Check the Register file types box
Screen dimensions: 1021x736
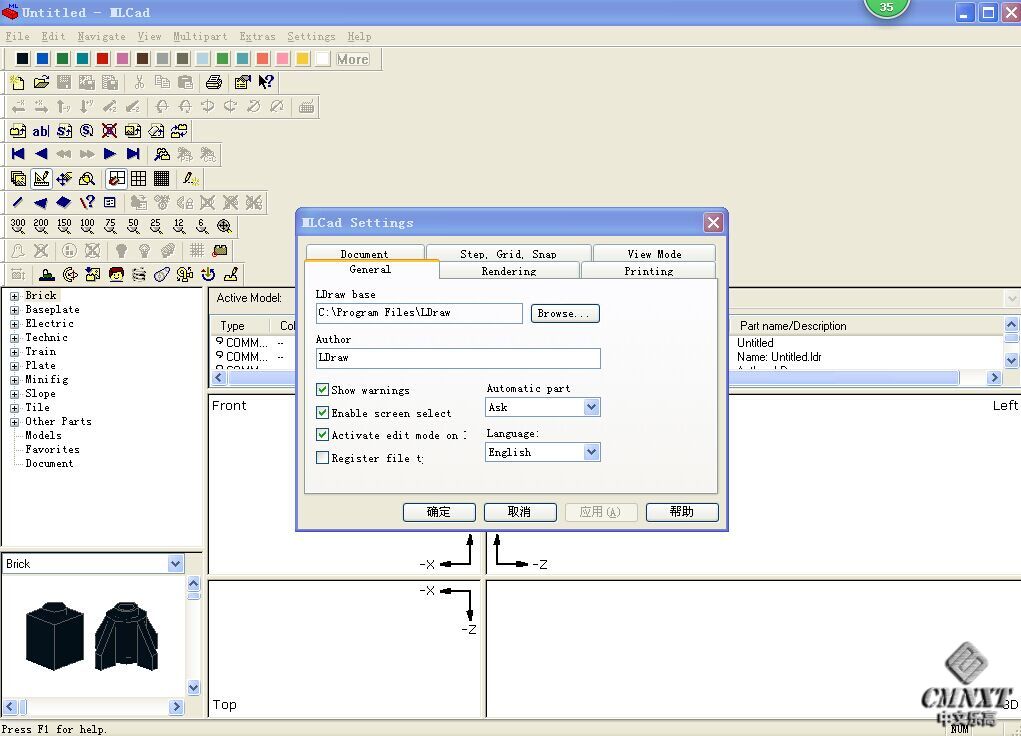point(322,458)
